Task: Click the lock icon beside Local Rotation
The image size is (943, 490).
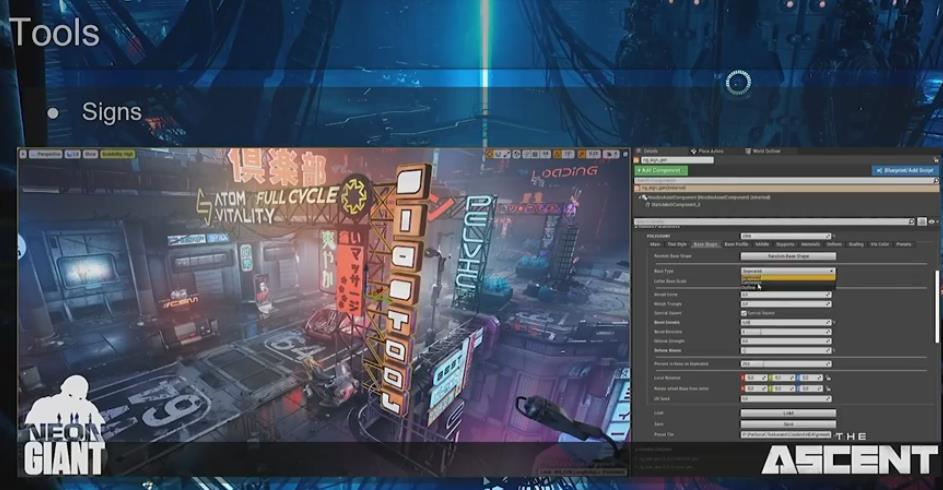Action: [828, 378]
